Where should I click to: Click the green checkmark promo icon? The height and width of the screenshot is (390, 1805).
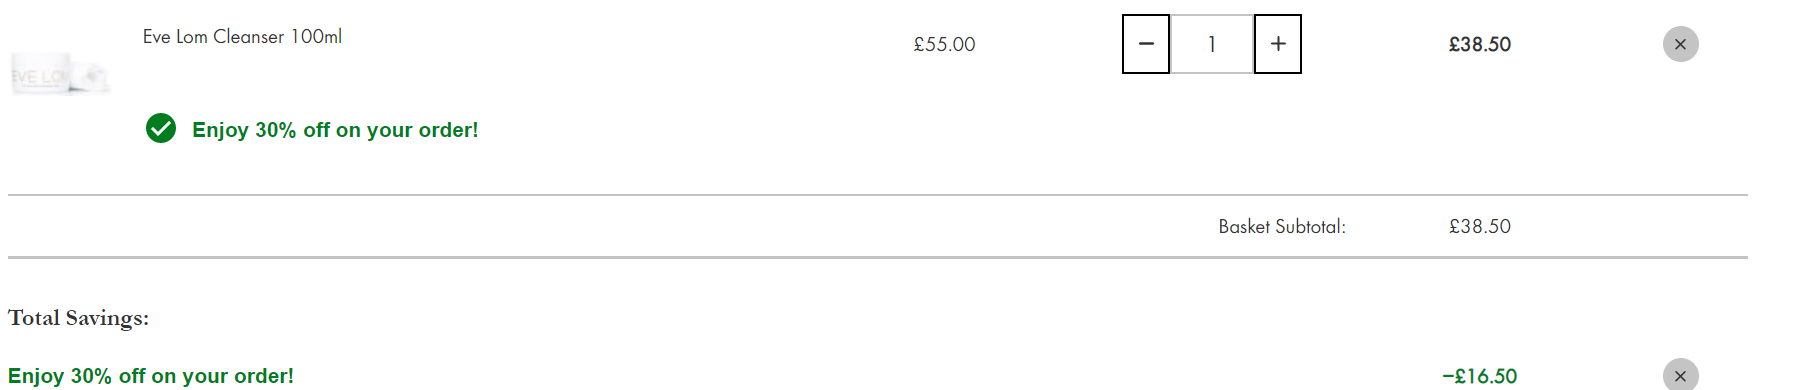click(161, 129)
